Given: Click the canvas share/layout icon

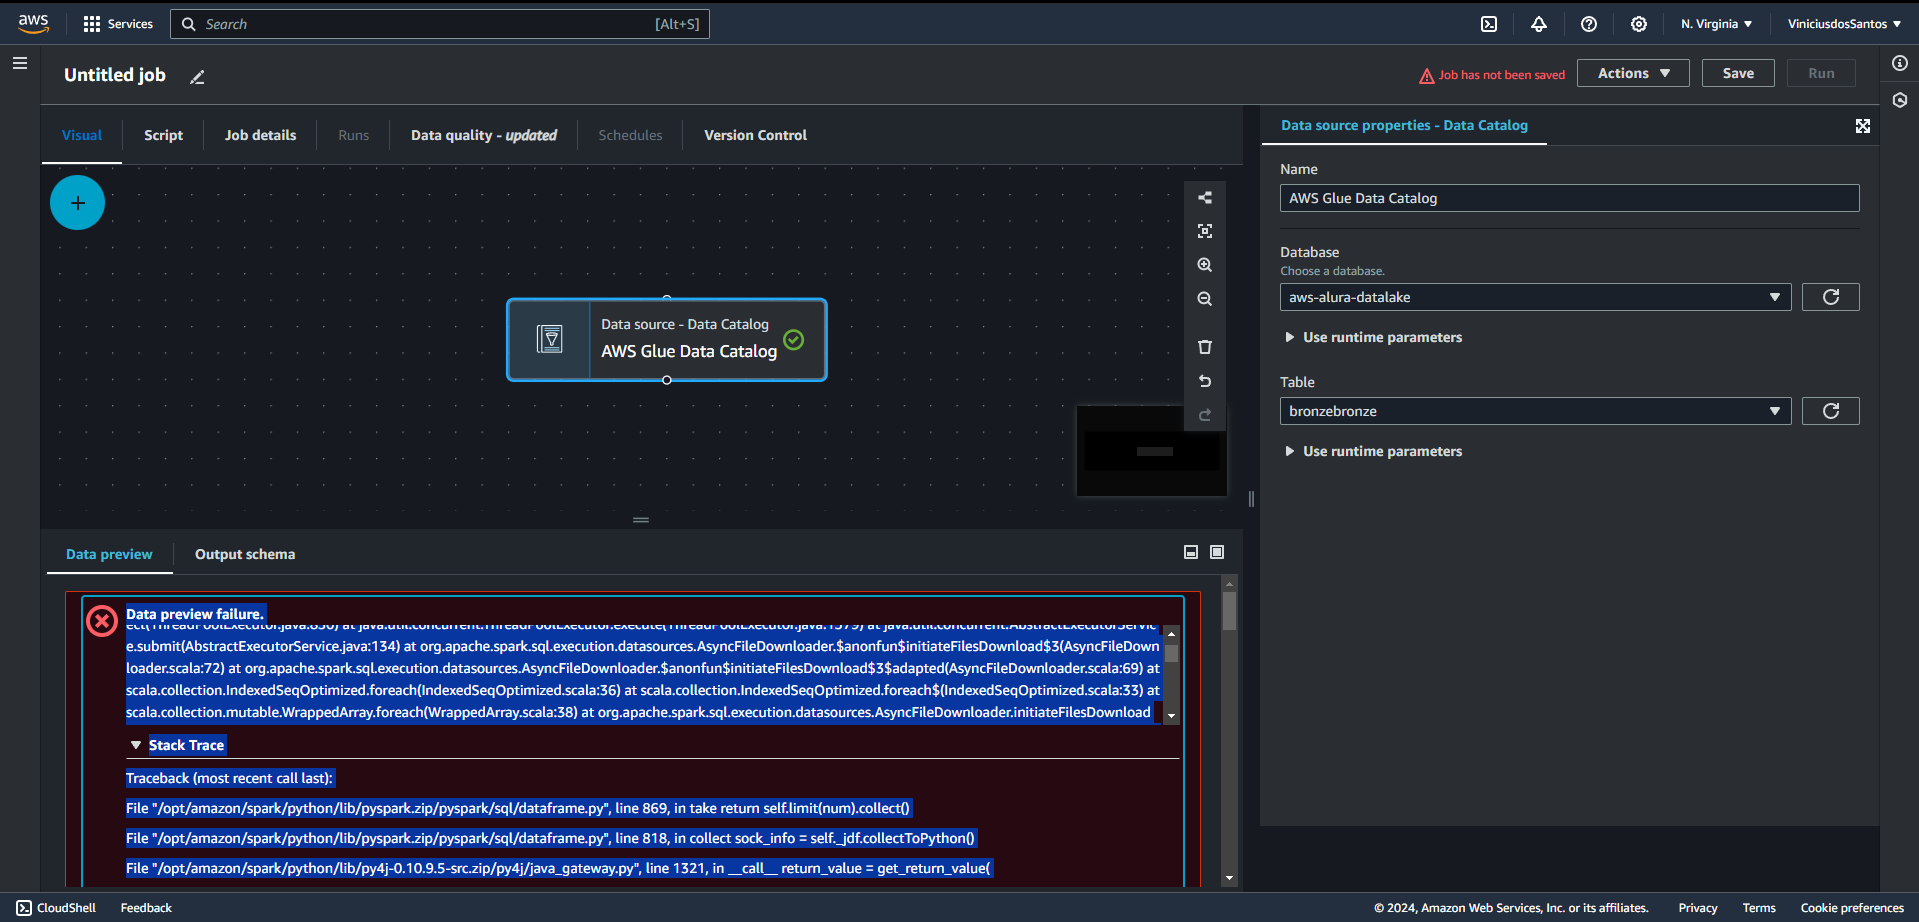Looking at the screenshot, I should (x=1205, y=198).
